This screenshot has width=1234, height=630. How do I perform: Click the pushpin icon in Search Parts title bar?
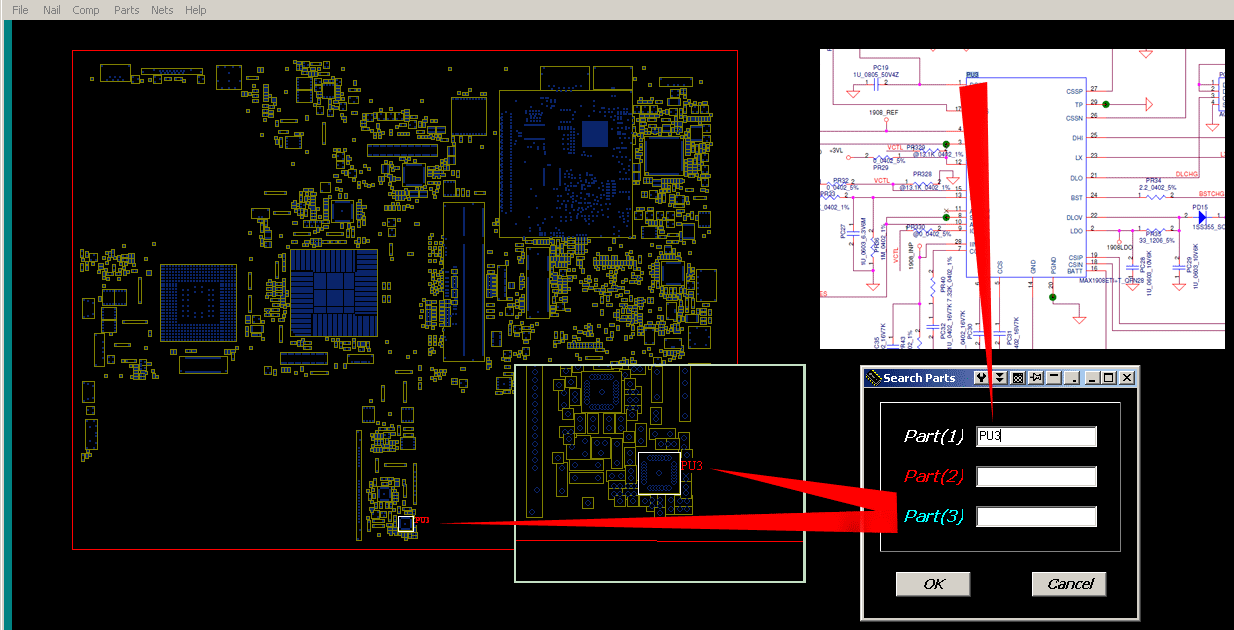point(1035,378)
